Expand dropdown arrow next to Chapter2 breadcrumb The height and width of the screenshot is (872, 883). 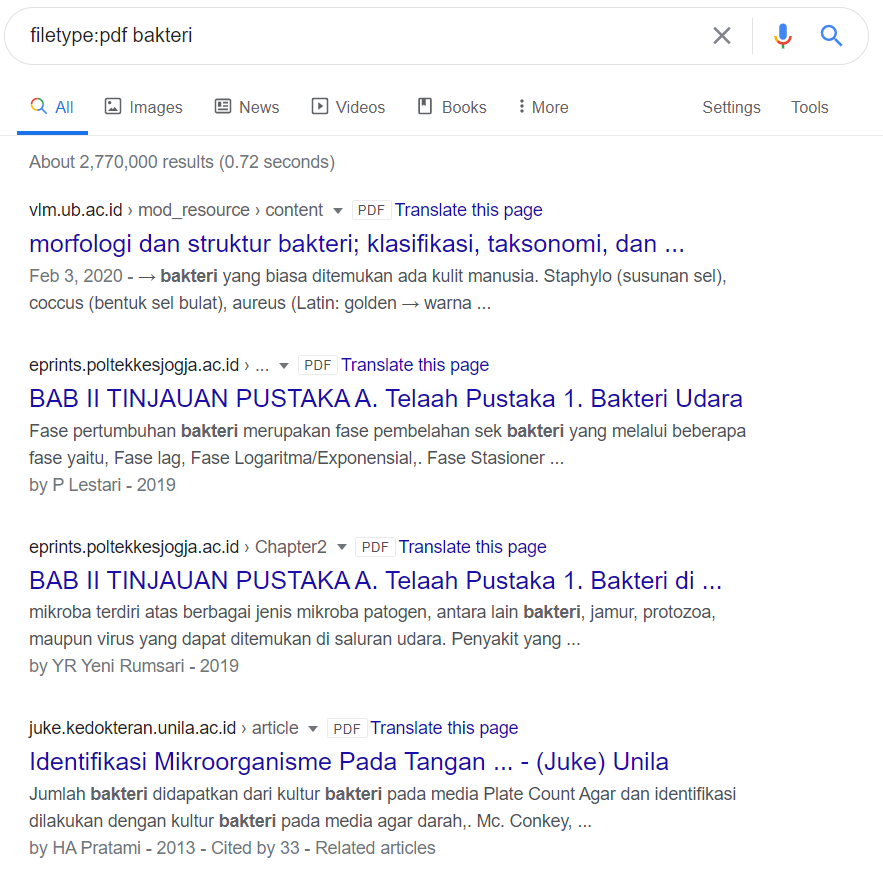coord(342,548)
